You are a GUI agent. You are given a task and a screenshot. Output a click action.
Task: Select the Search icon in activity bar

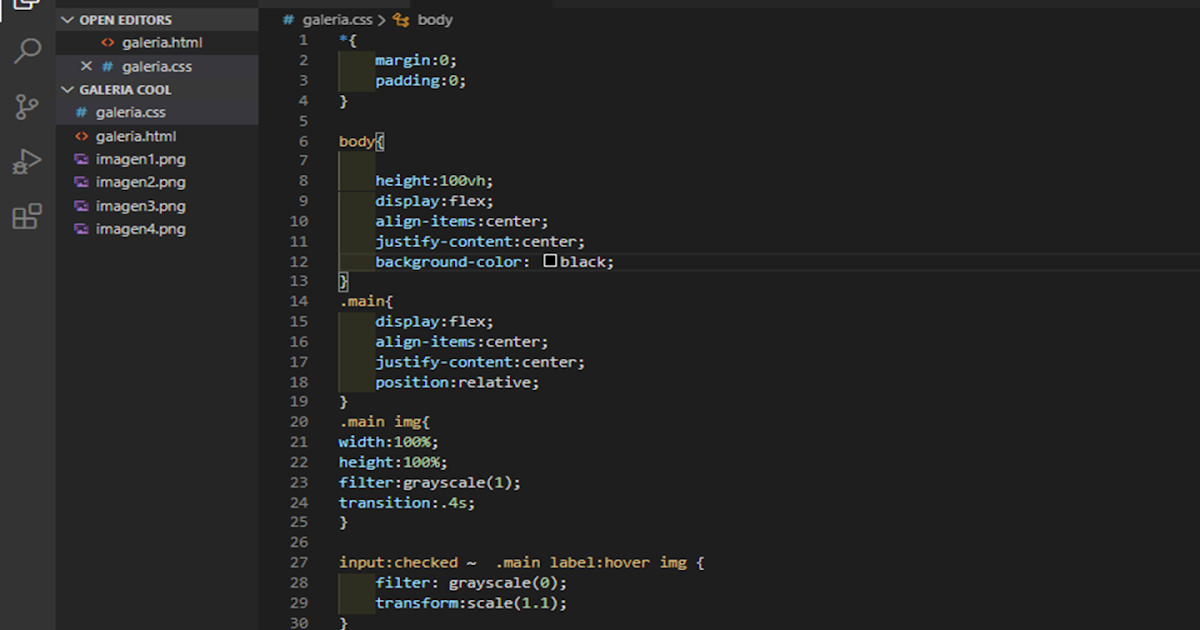pyautogui.click(x=27, y=50)
